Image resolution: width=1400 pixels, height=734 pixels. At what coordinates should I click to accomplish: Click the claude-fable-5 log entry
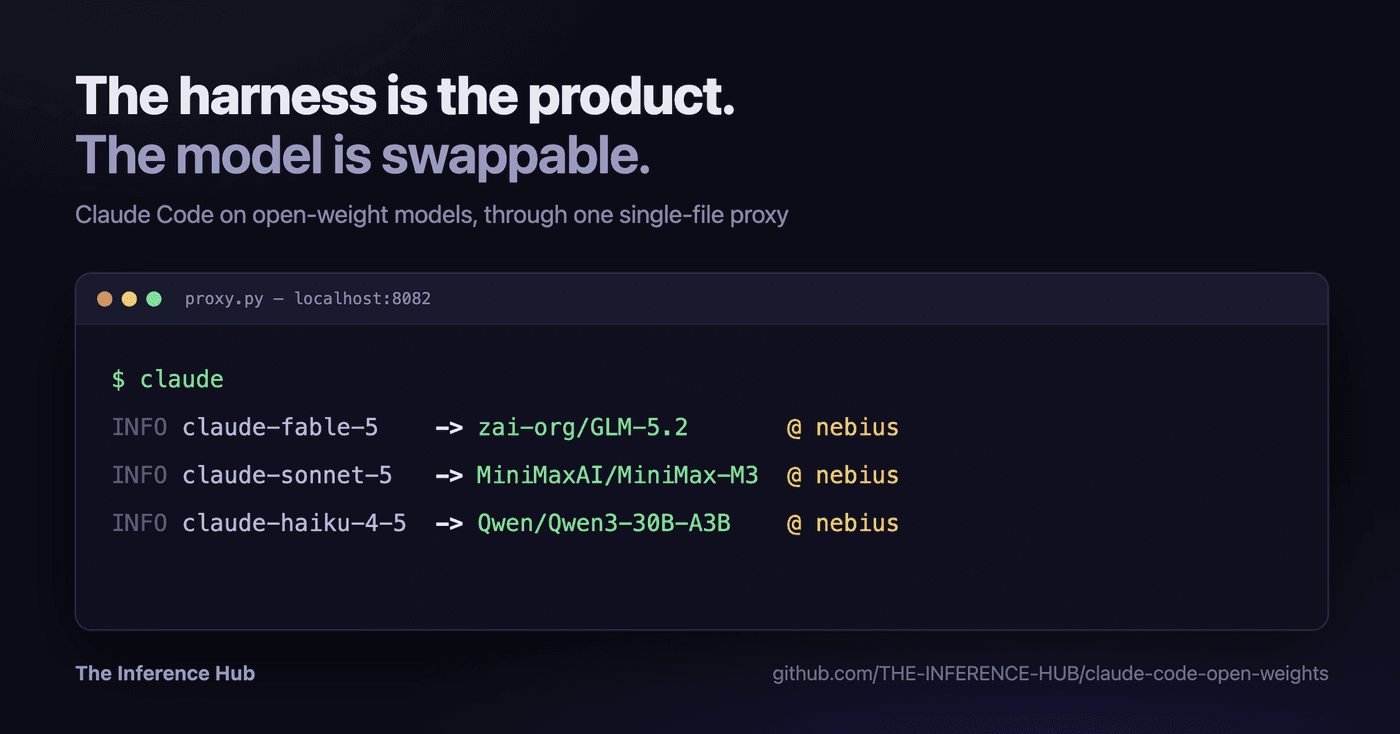pyautogui.click(x=280, y=427)
